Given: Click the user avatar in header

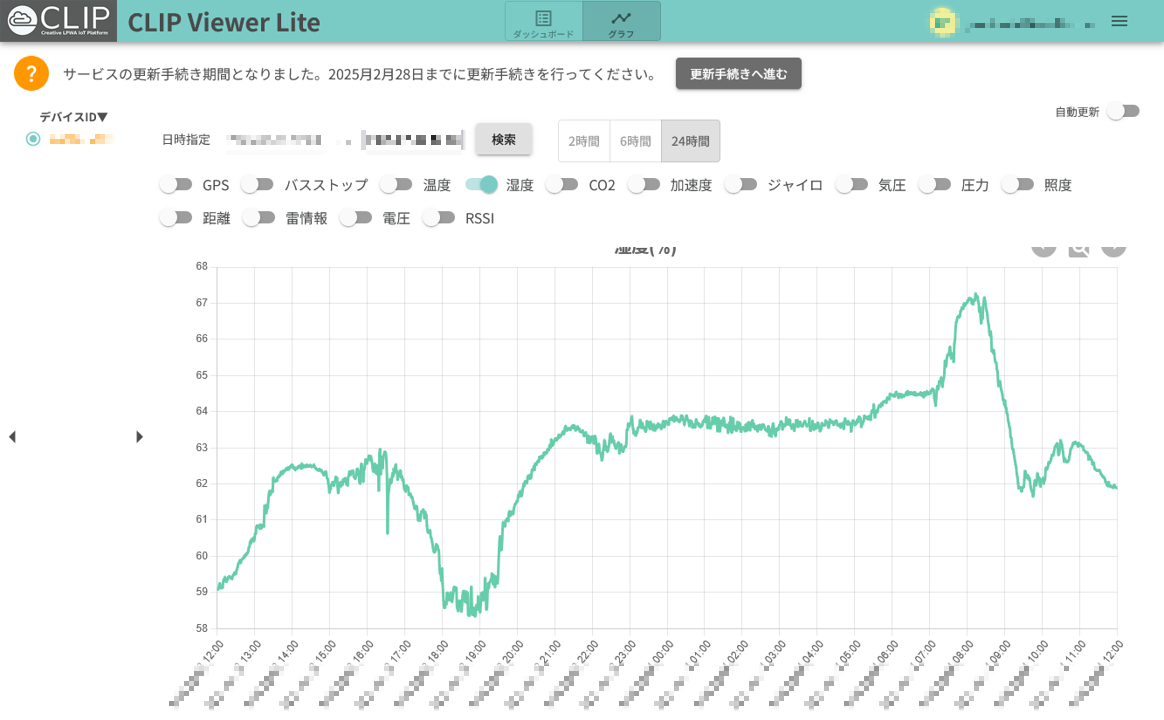Looking at the screenshot, I should [941, 21].
